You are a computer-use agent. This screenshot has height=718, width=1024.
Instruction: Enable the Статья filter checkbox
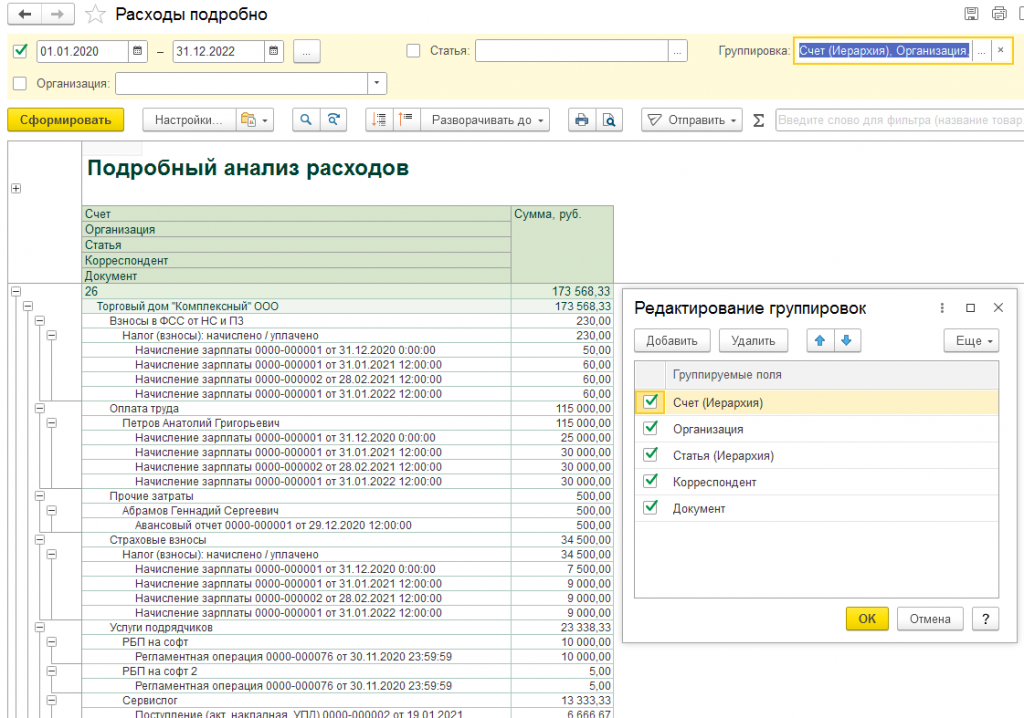coord(414,51)
